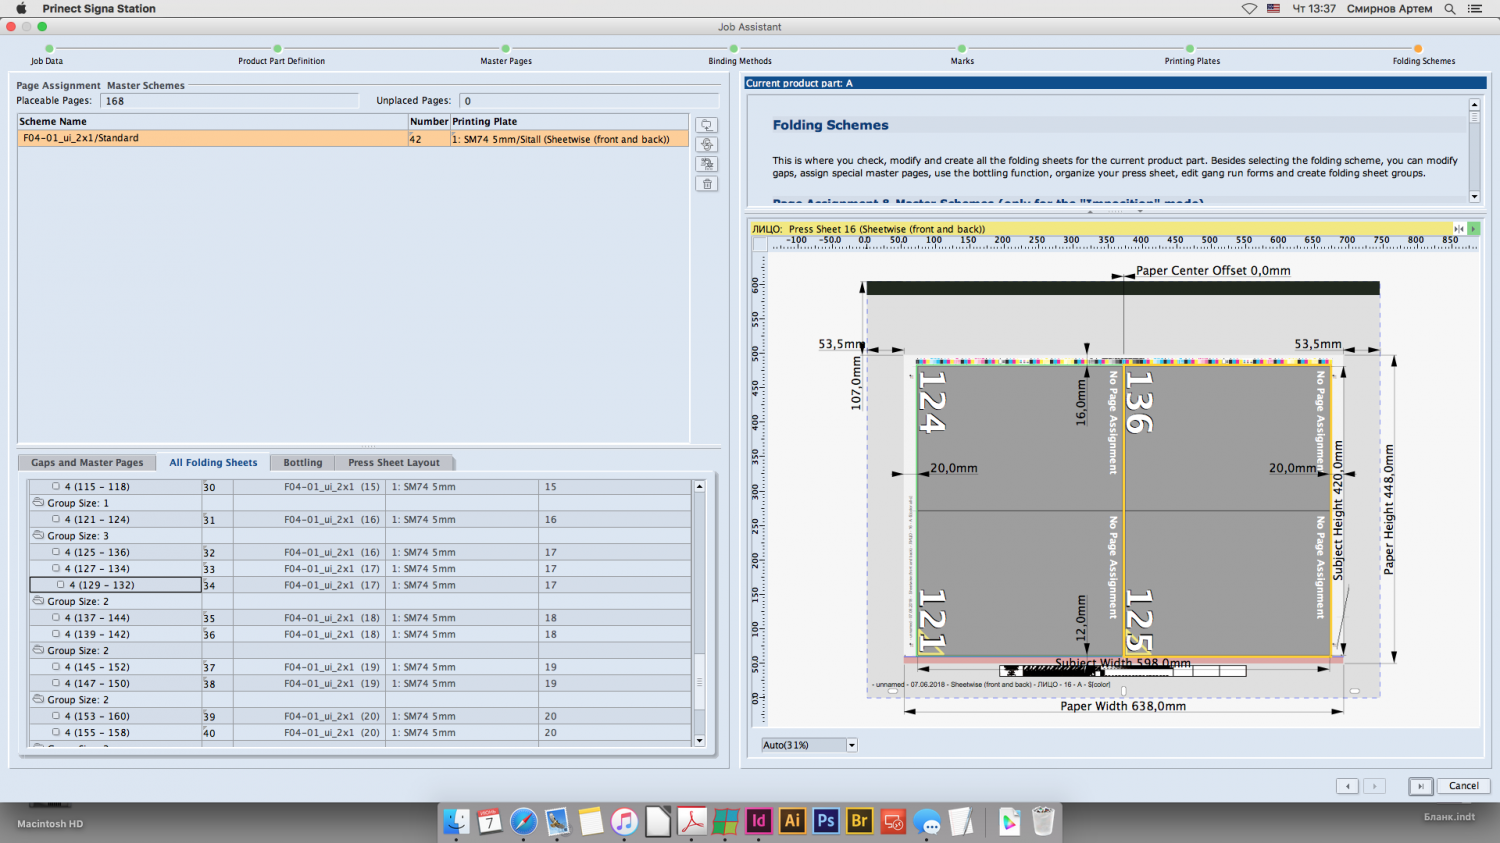Viewport: 1500px width, 843px height.
Task: Collapse the Group Size: 3 folder
Action: [38, 536]
